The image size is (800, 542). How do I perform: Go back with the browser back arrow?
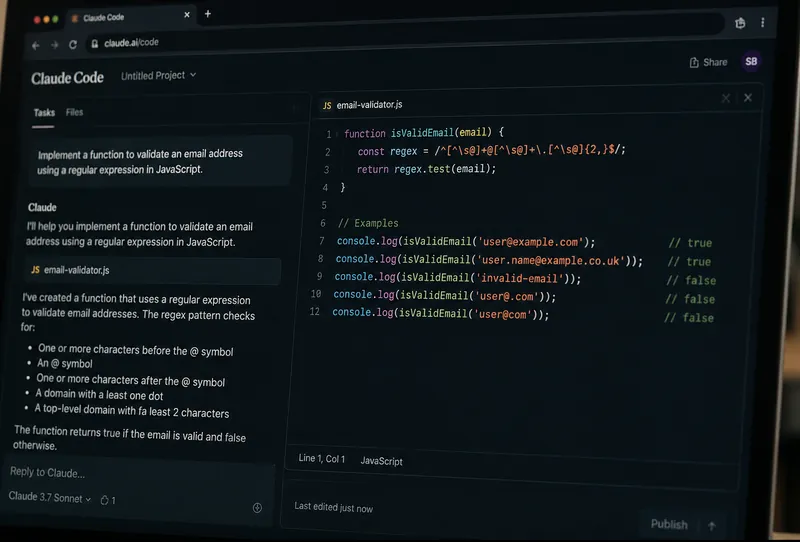[35, 45]
